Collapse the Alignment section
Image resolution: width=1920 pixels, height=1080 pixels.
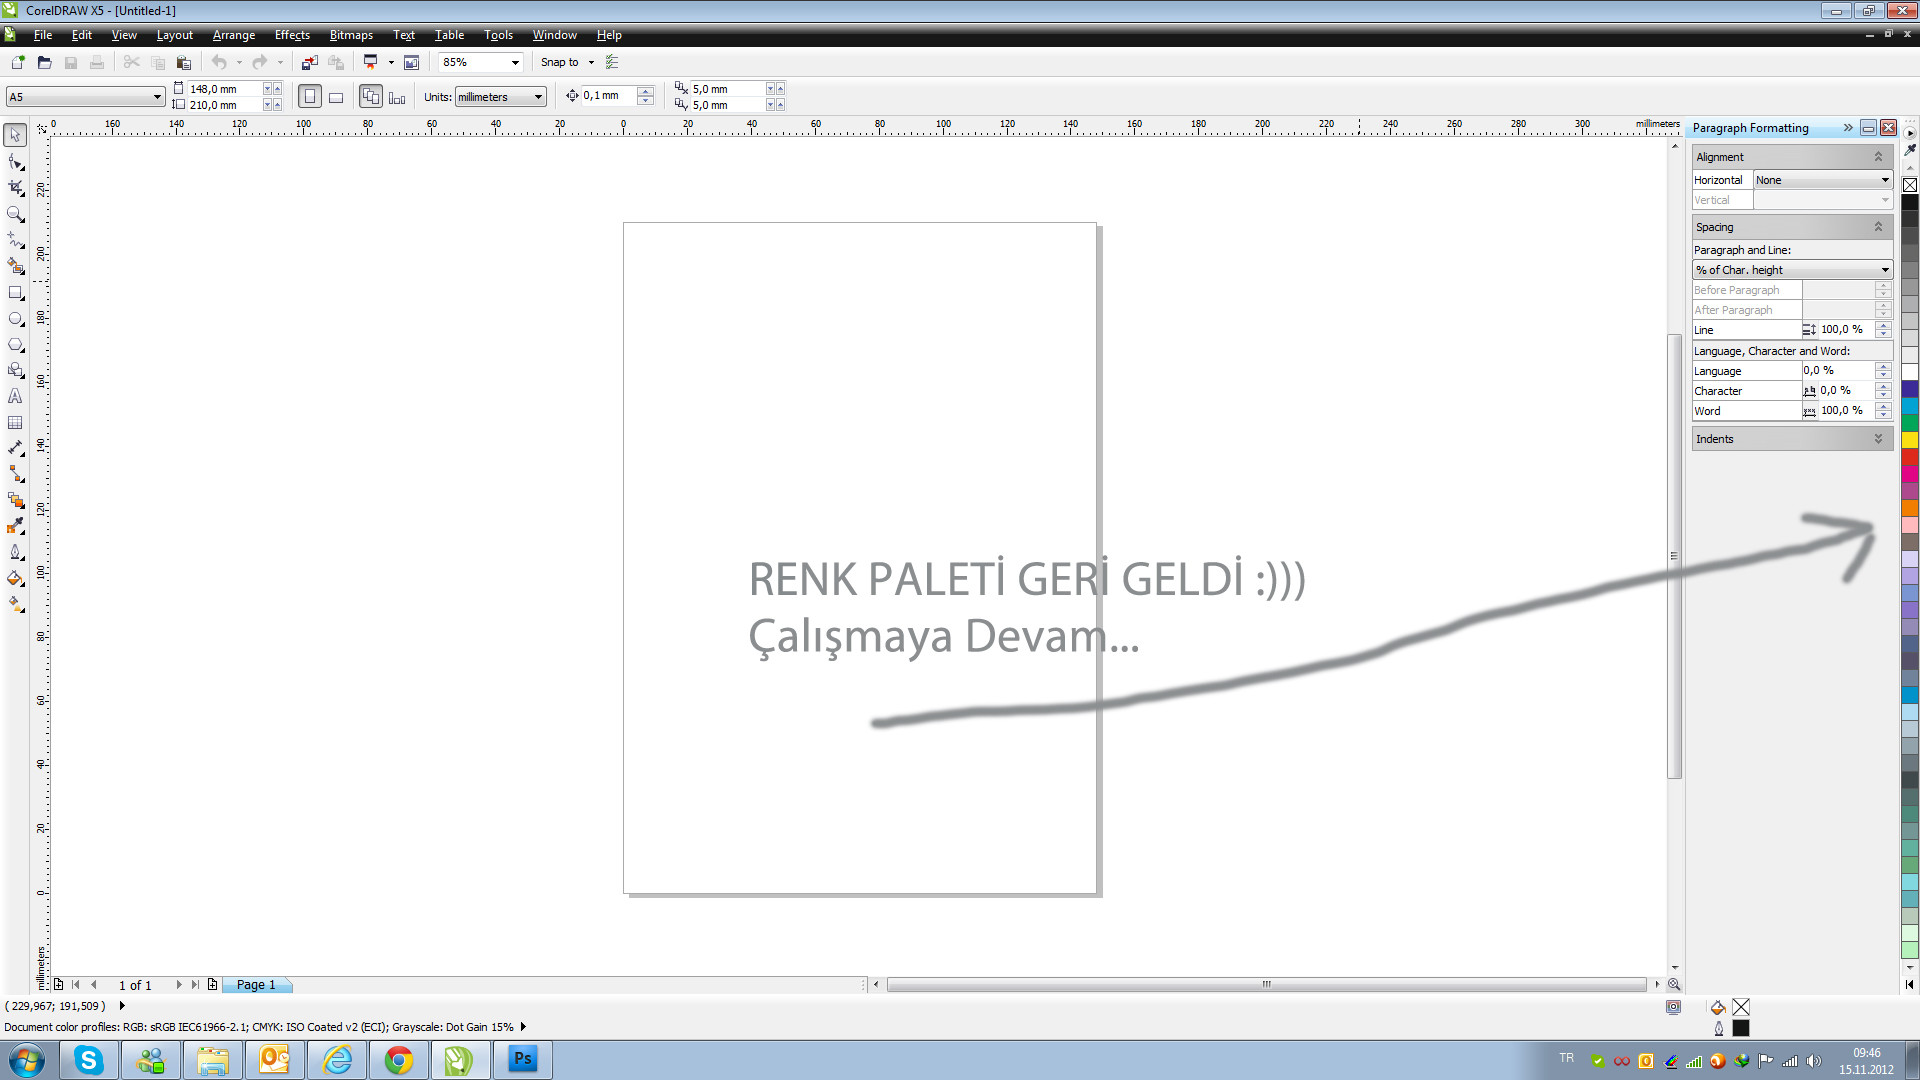(1878, 157)
